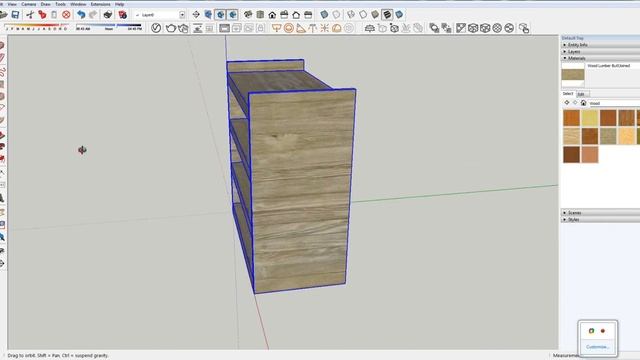640x360 pixels.
Task: Click the wooden bookshelf side panel
Action: (x=301, y=190)
